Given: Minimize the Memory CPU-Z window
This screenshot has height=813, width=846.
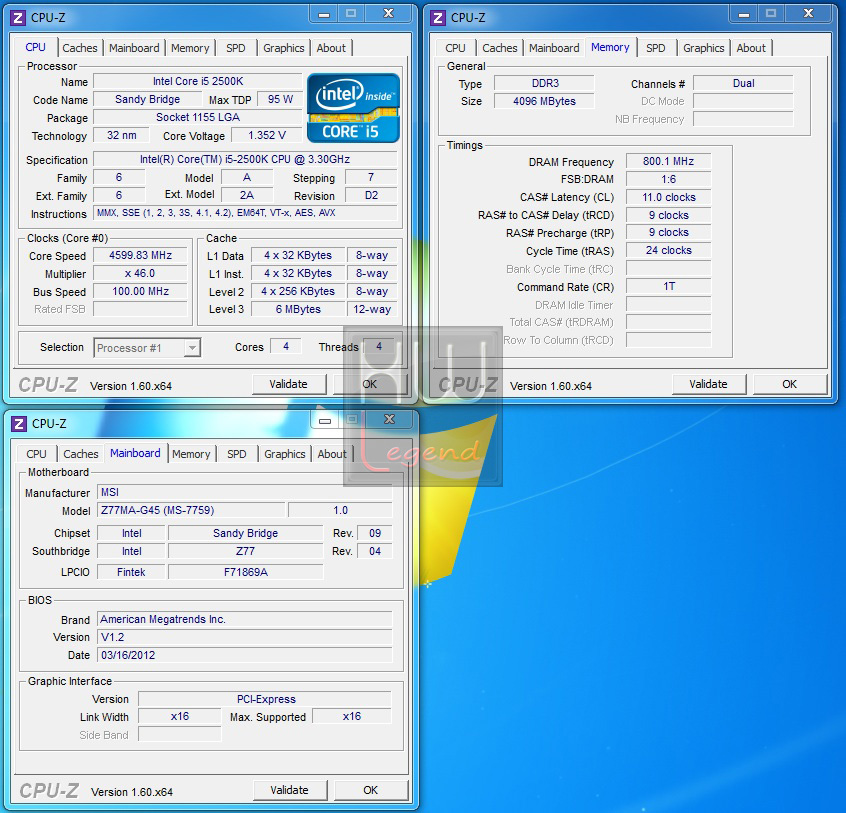Looking at the screenshot, I should point(743,14).
